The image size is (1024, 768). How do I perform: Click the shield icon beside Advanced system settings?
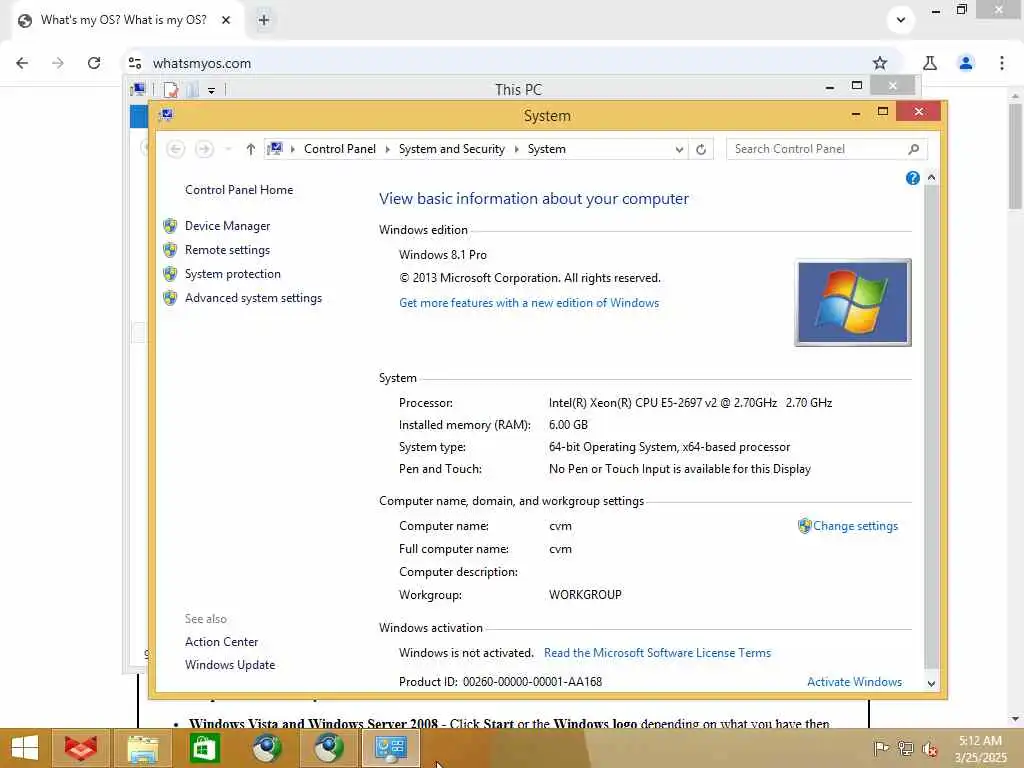[170, 298]
